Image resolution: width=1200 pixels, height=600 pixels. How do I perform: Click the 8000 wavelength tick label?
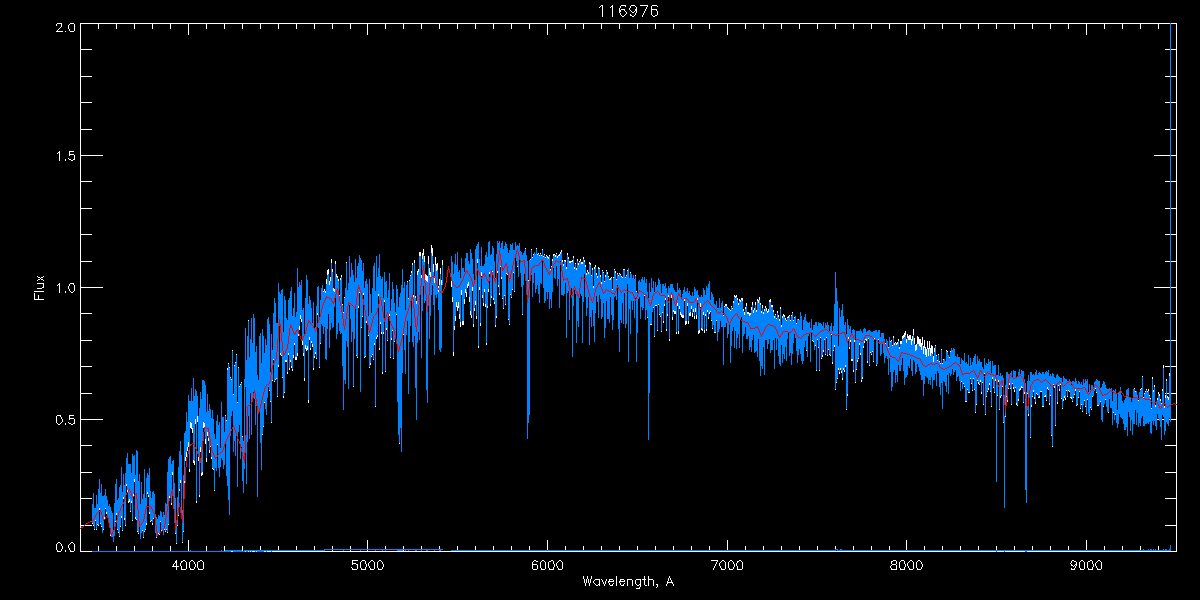pos(907,564)
